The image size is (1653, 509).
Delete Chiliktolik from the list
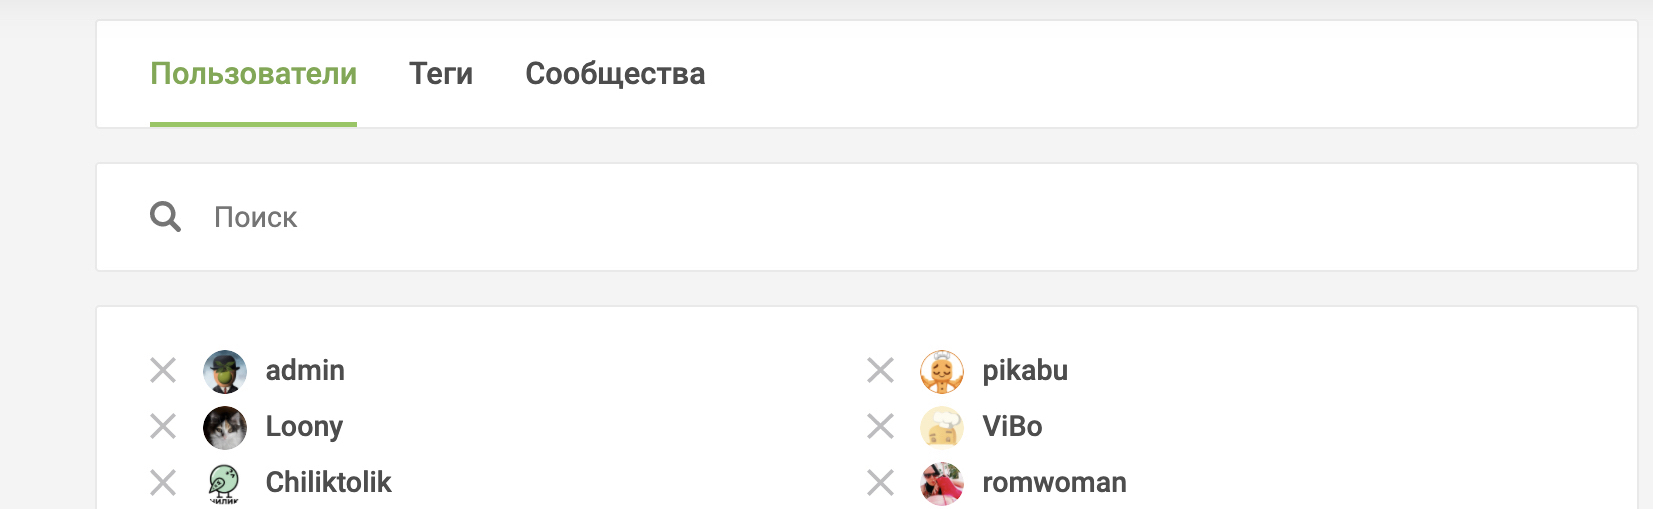pos(163,483)
